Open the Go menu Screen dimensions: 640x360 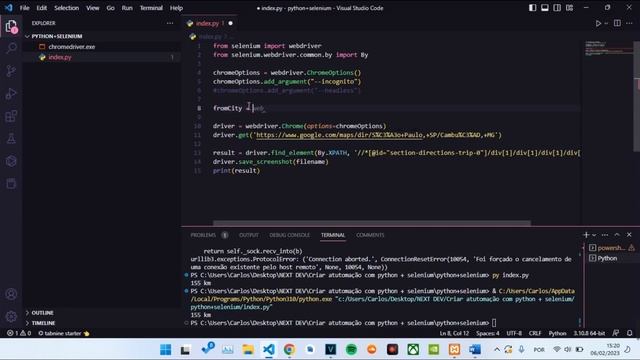tap(110, 8)
